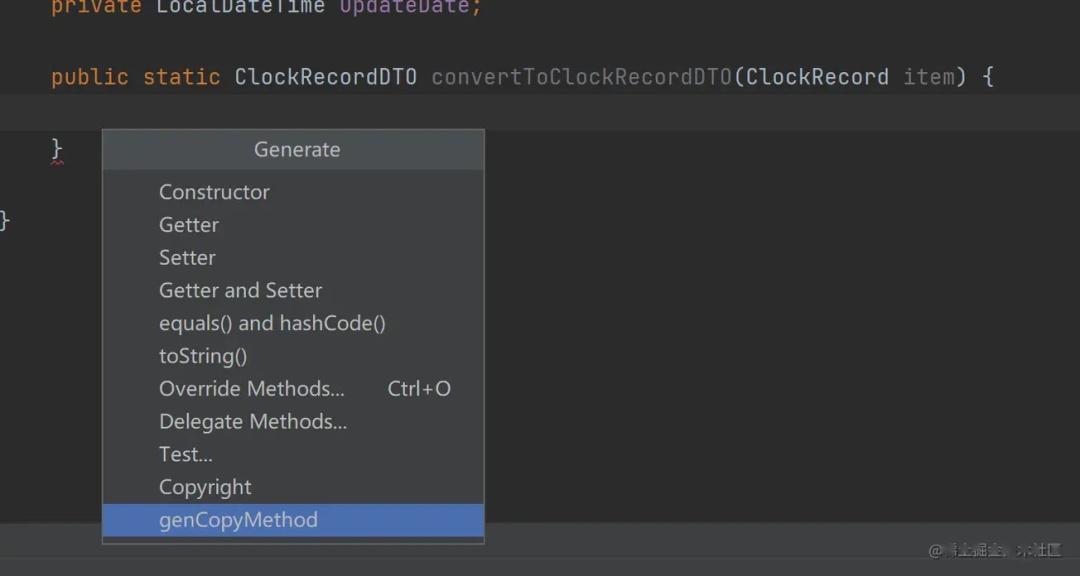1080x576 pixels.
Task: Choose the Getter option
Action: [x=189, y=225]
